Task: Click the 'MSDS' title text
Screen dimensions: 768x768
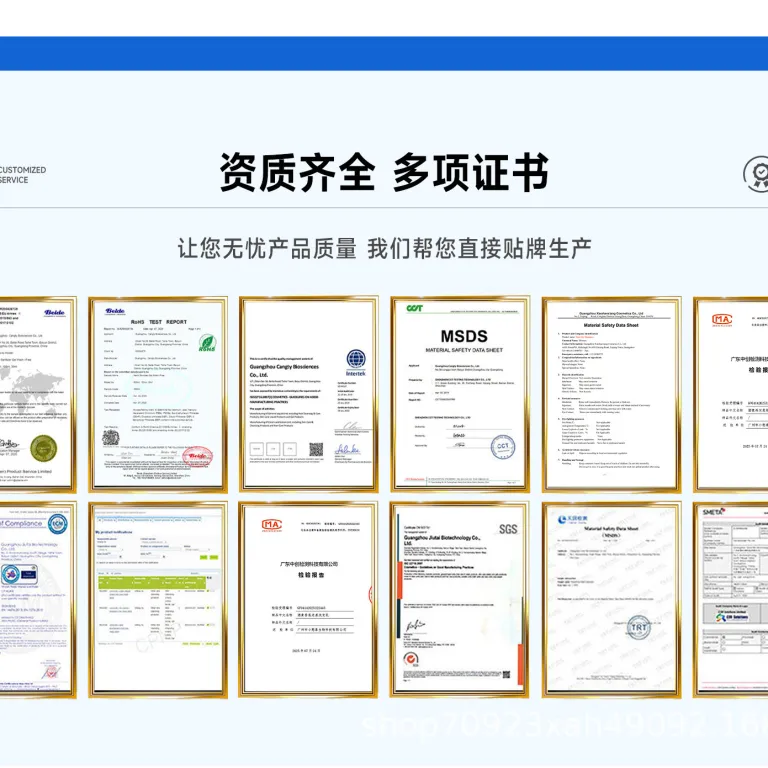Action: click(x=464, y=336)
